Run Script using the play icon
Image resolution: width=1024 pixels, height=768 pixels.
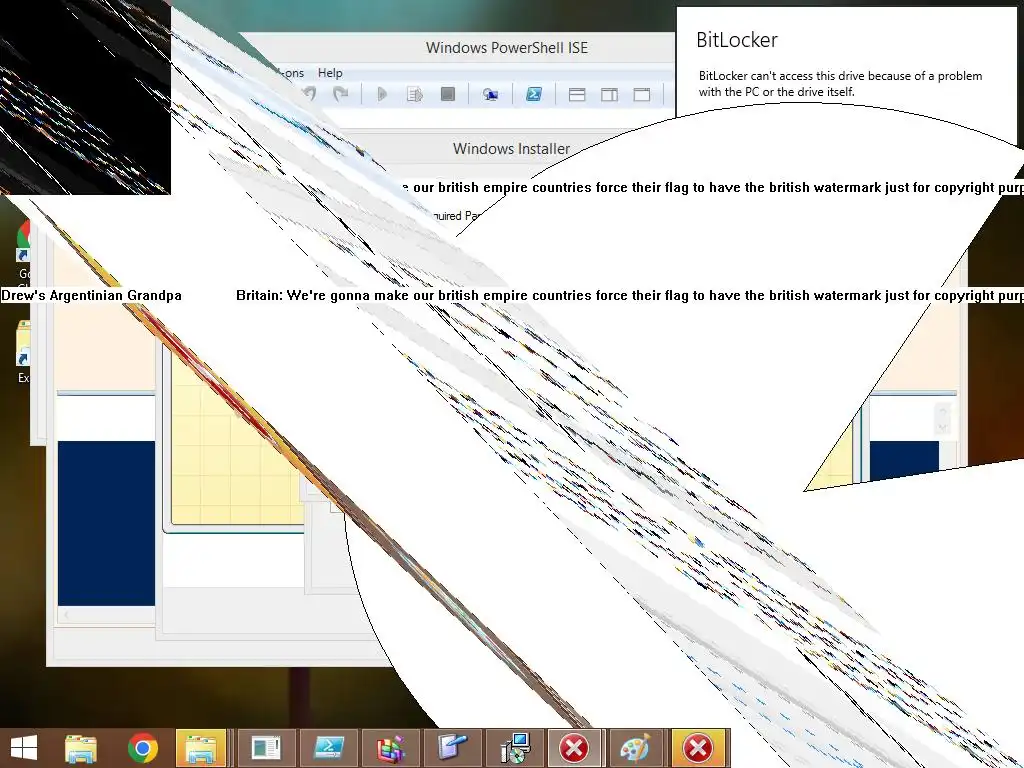382,94
